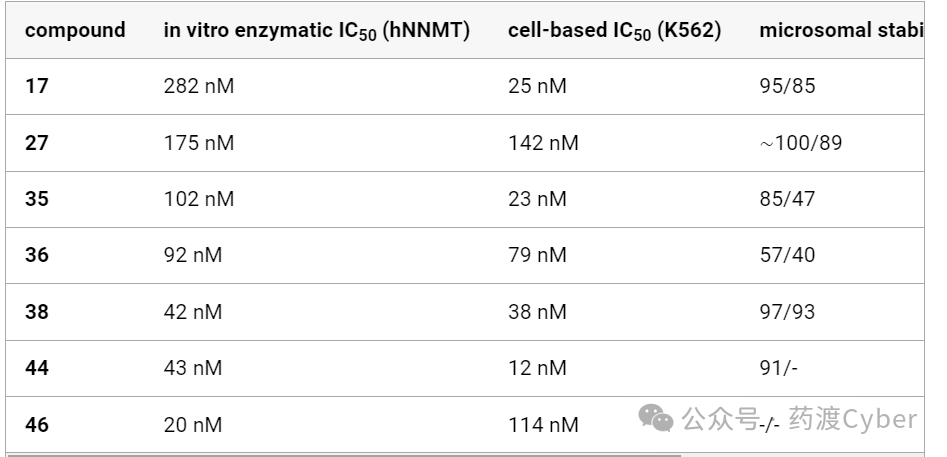Select the compound column header
Image resolution: width=947 pixels, height=457 pixels.
(x=75, y=30)
